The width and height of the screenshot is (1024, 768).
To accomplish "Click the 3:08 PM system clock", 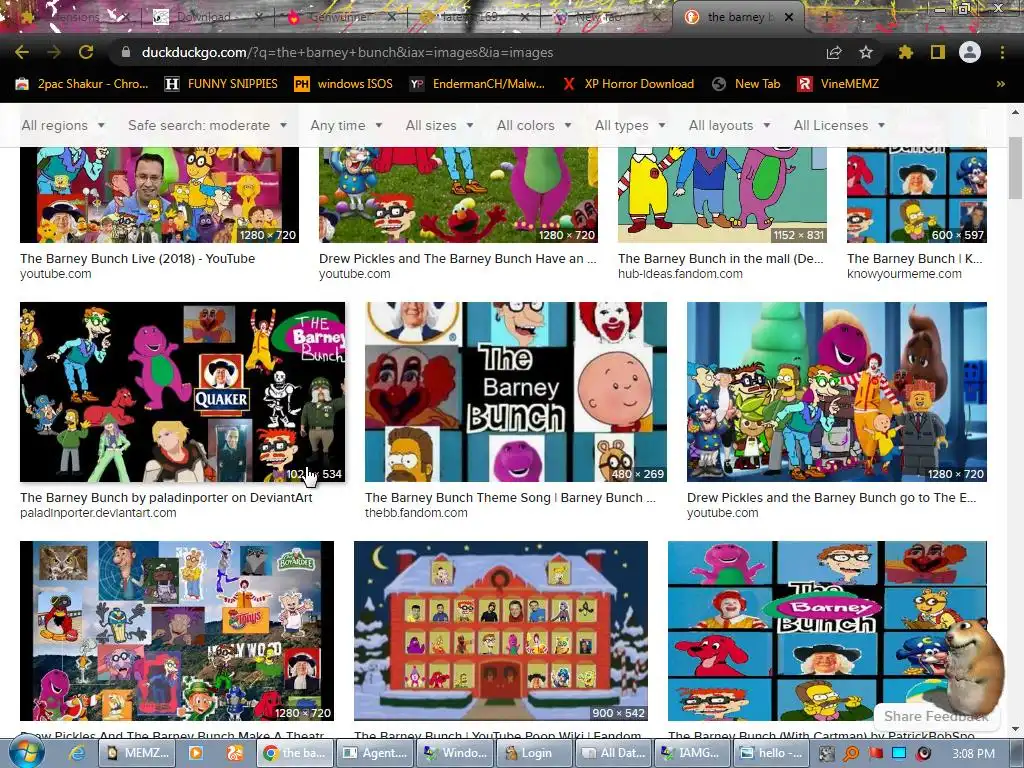I will 973,754.
